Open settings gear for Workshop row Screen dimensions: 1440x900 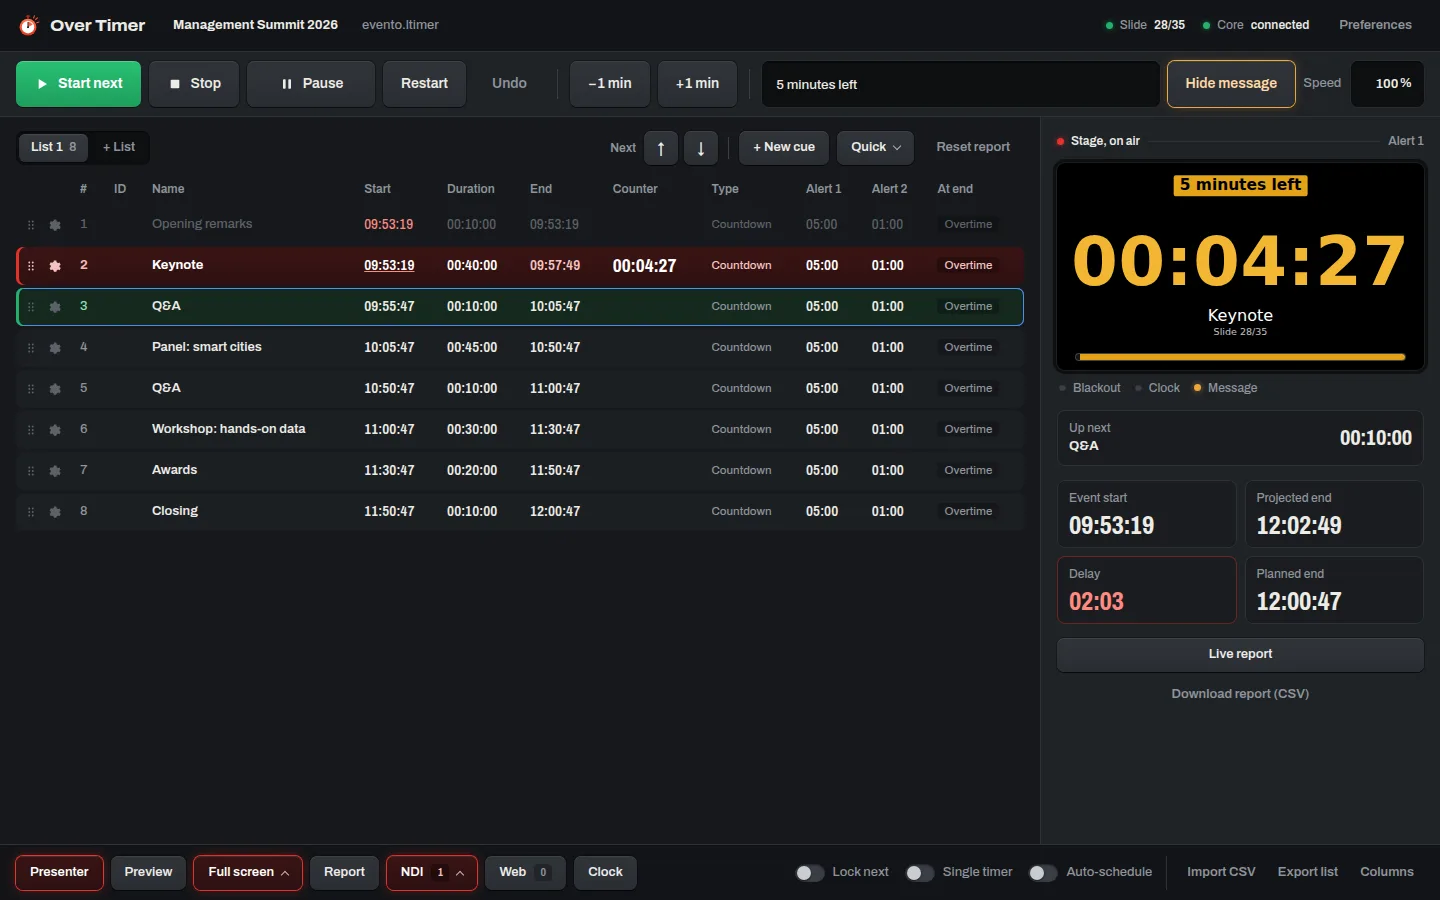click(55, 430)
